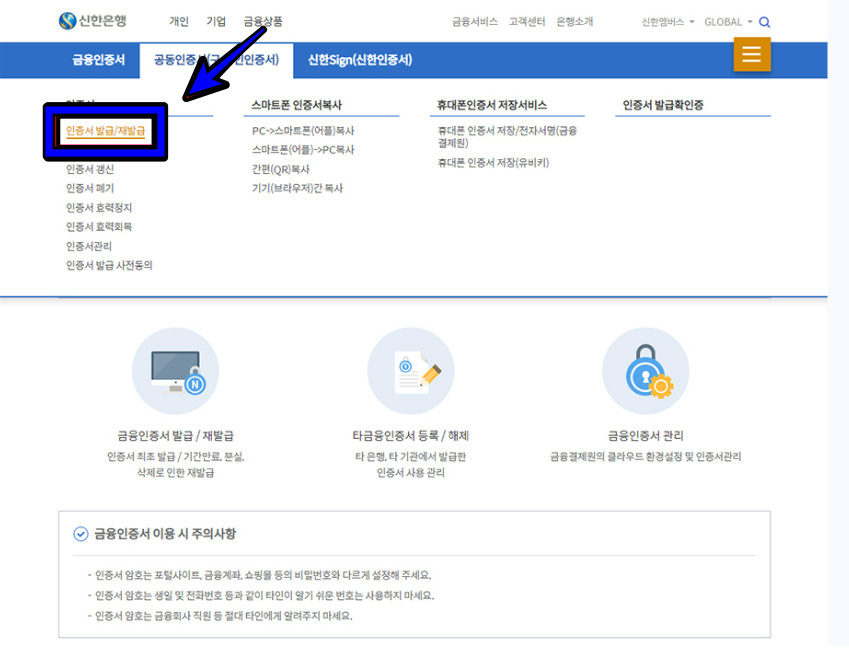Click the 휴대폰인증서 저장서비스 heading
The image size is (849, 650).
(492, 105)
